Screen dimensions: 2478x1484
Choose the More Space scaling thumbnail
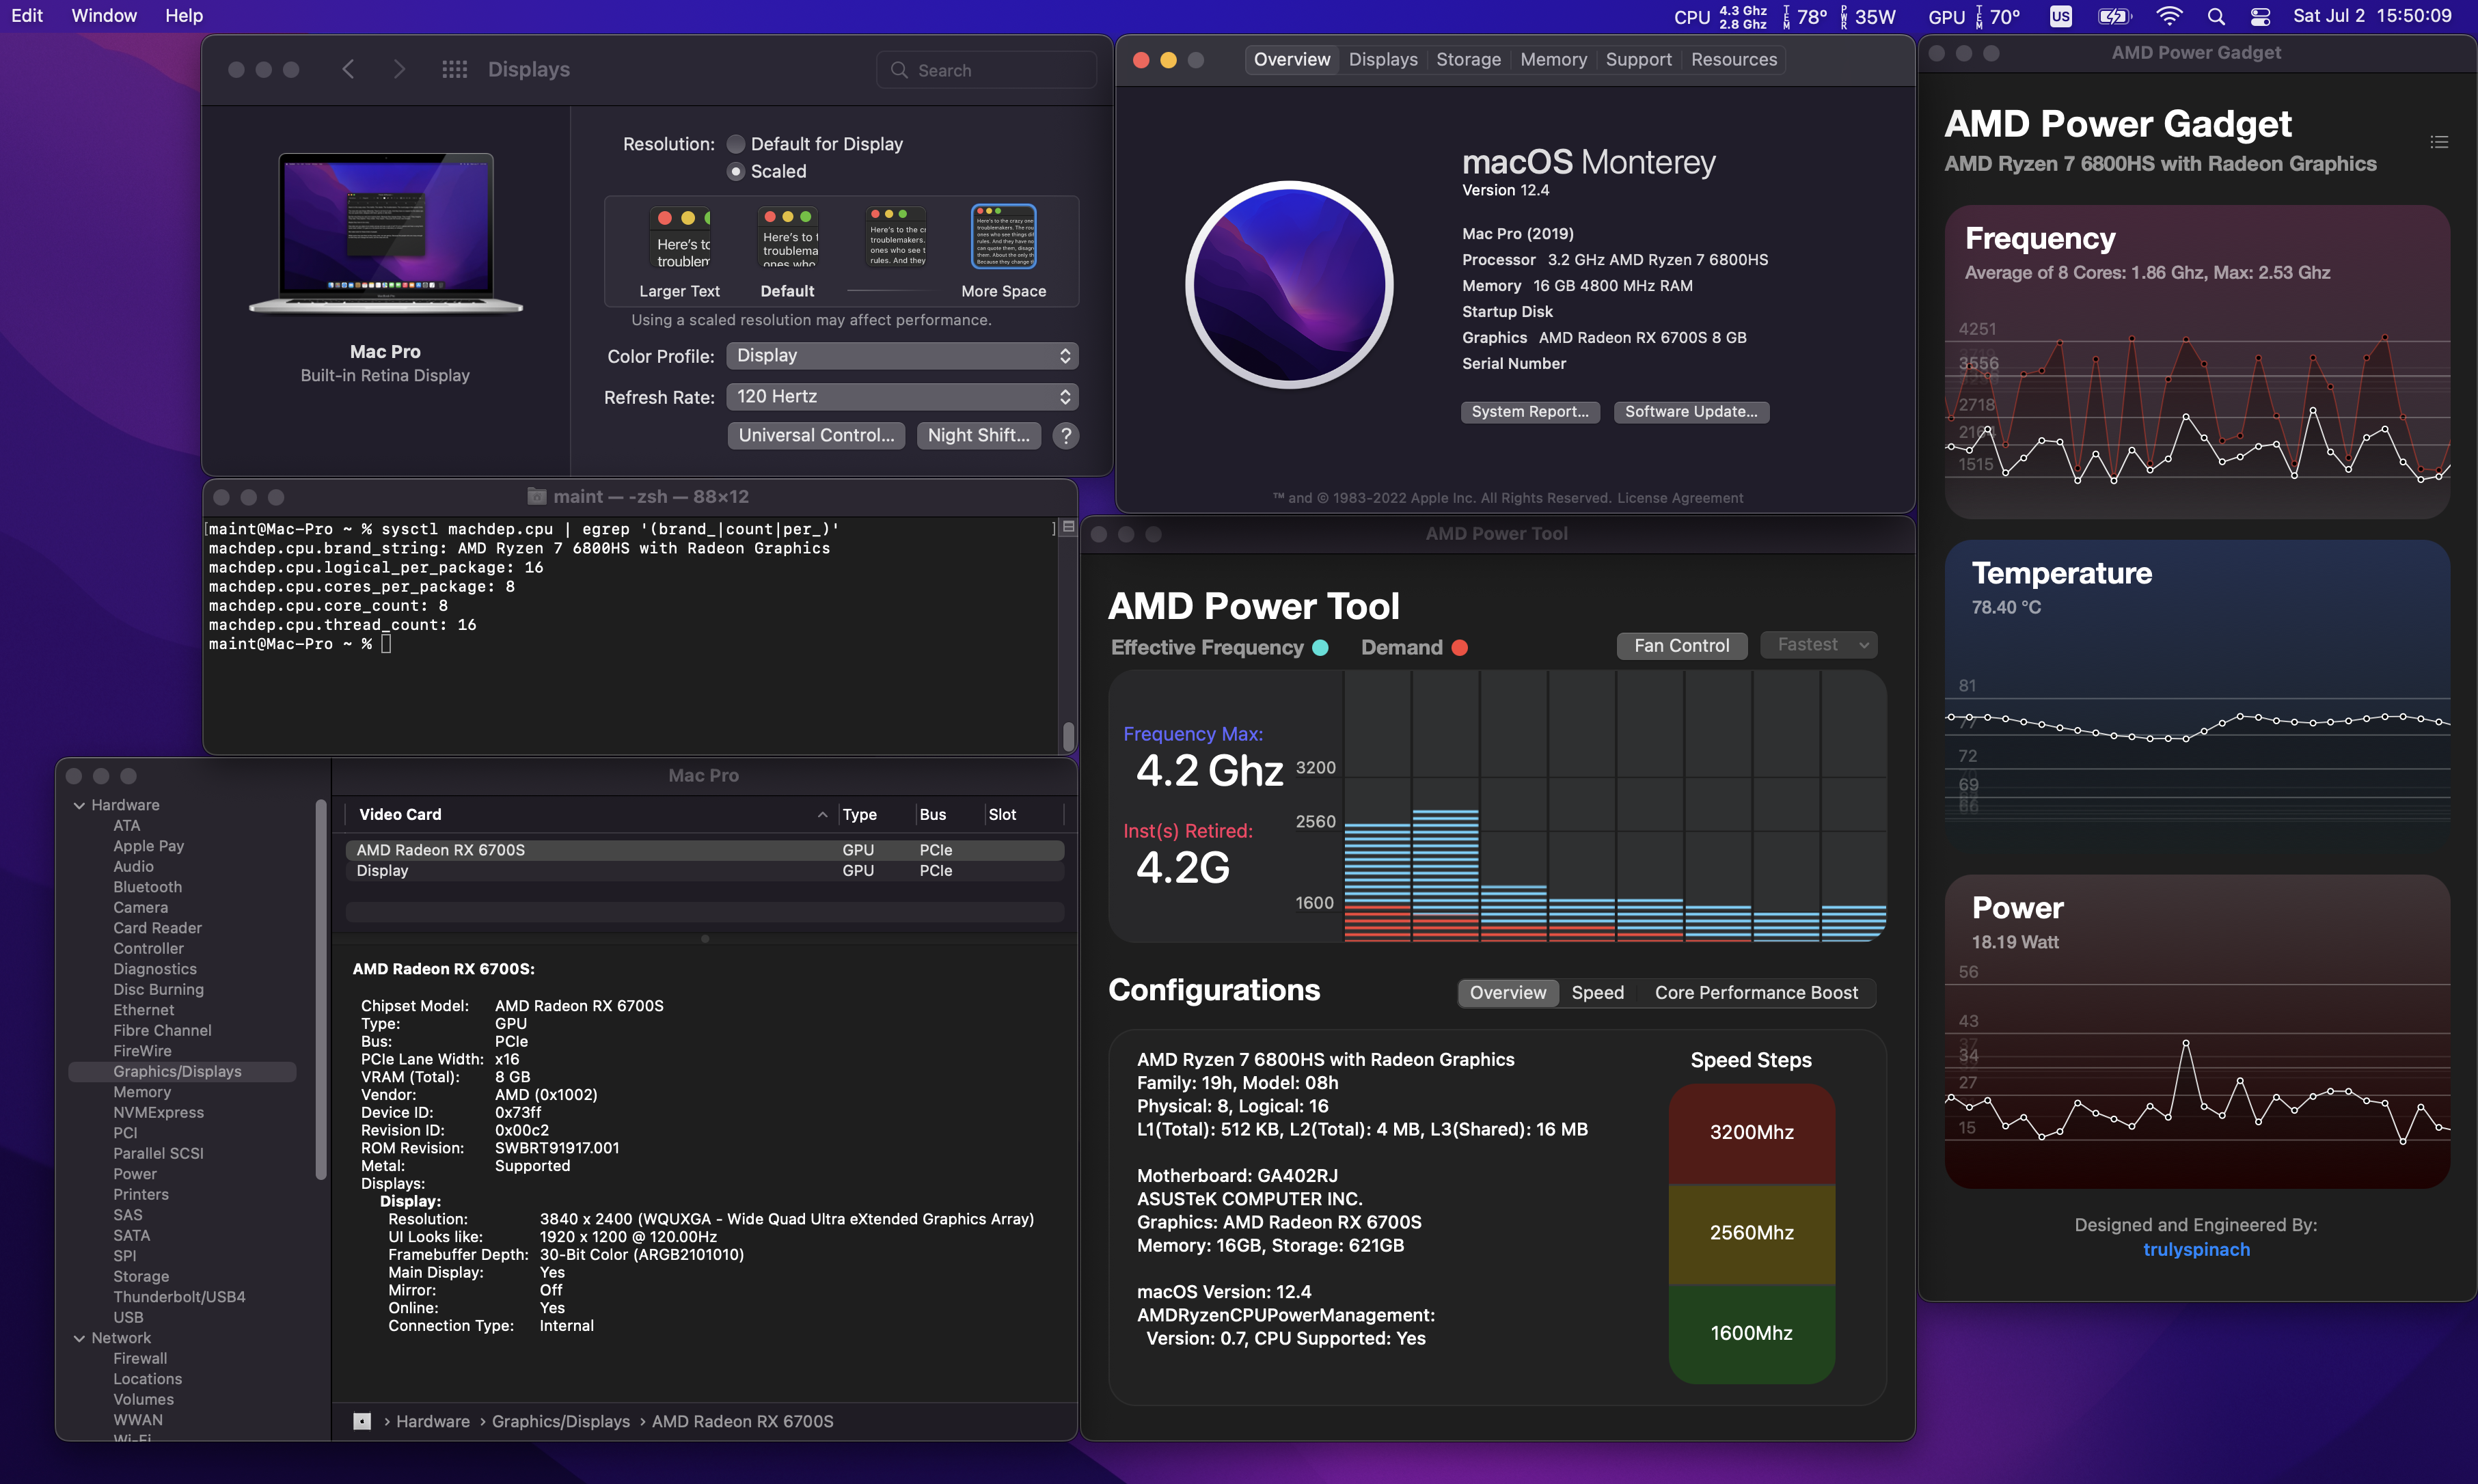tap(1003, 237)
